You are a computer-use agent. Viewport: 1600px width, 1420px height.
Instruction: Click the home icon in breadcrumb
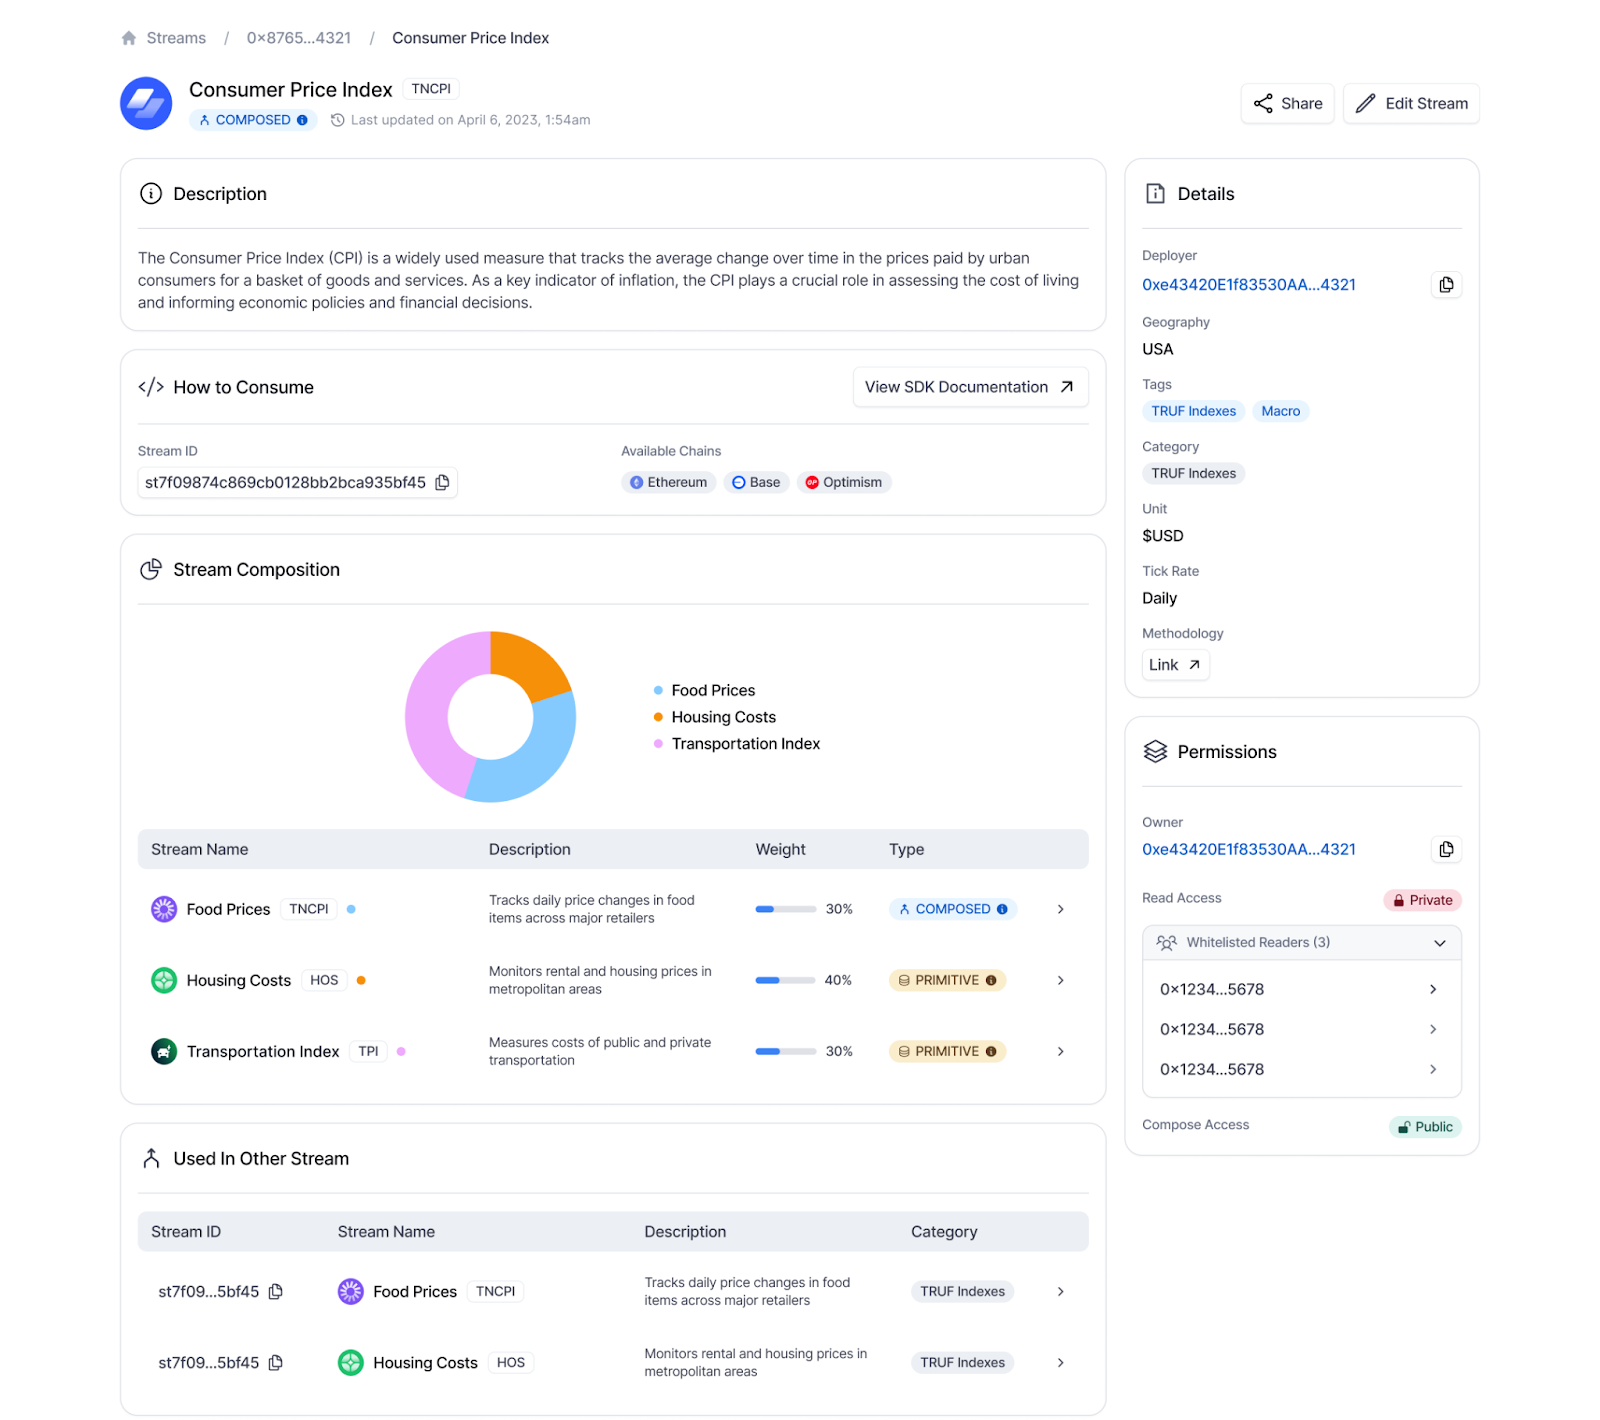[x=129, y=38]
